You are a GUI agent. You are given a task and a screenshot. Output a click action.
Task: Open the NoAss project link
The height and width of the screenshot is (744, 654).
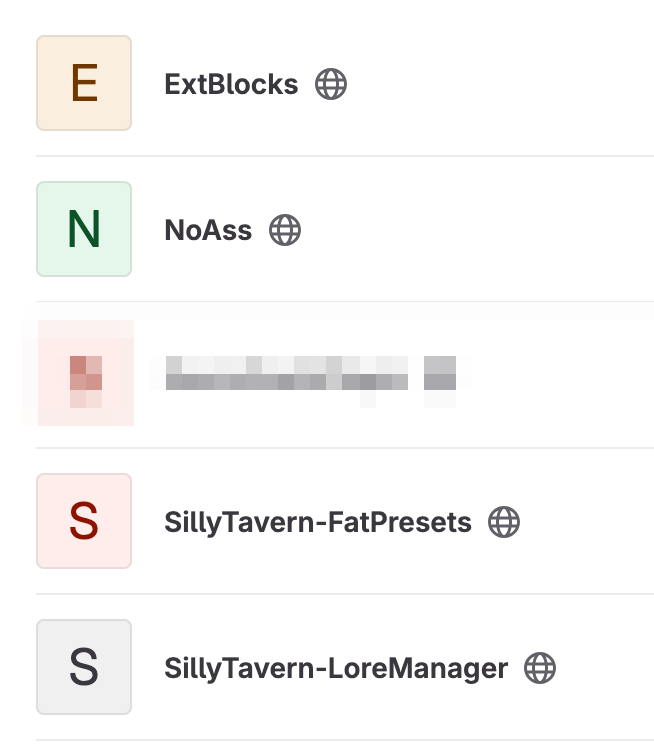tap(208, 230)
